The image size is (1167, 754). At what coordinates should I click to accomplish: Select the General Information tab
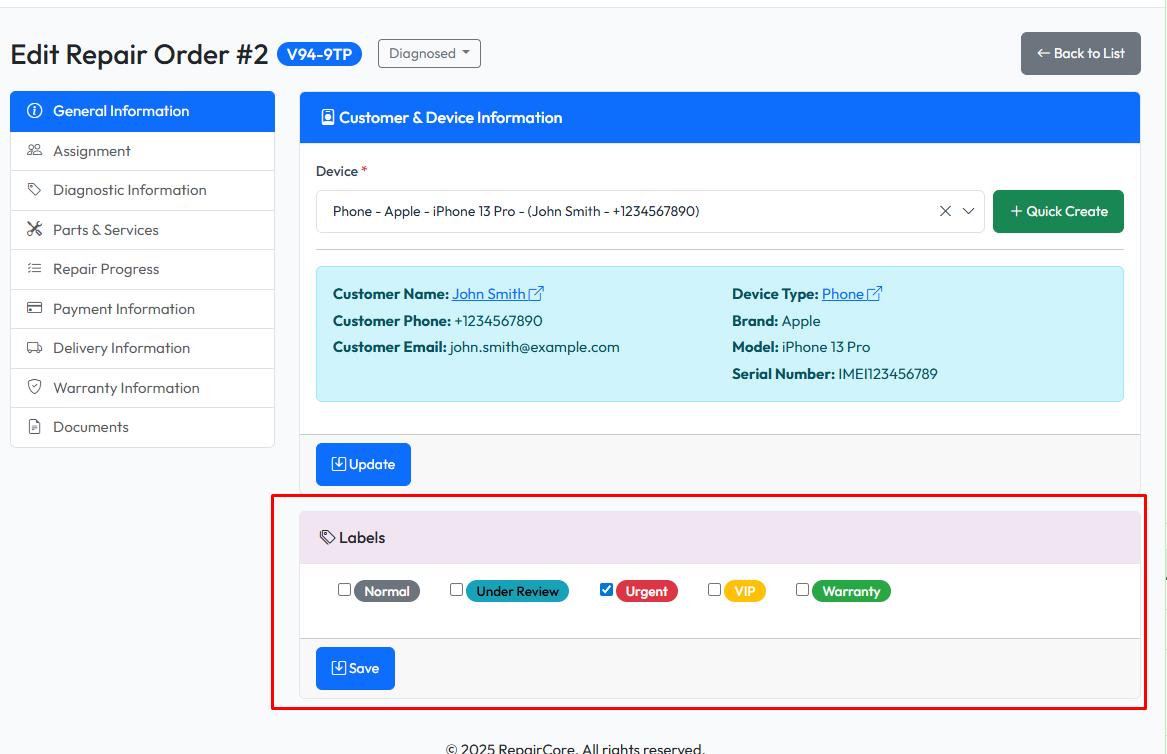[x=121, y=111]
